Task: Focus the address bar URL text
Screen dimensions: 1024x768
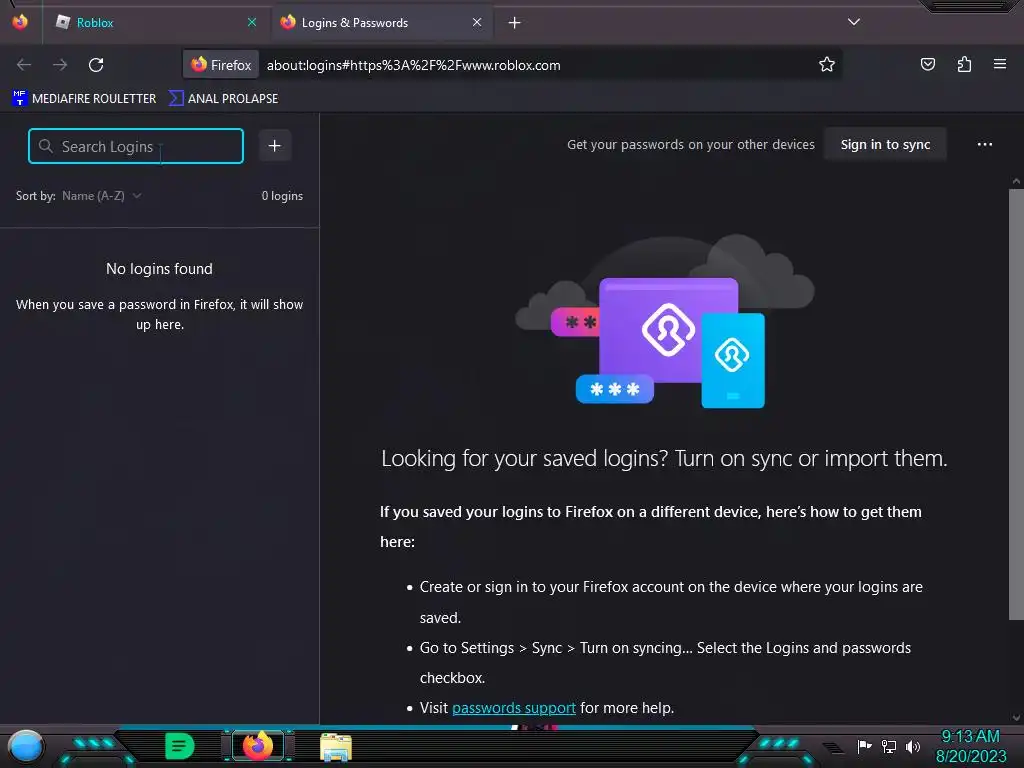Action: coord(413,65)
